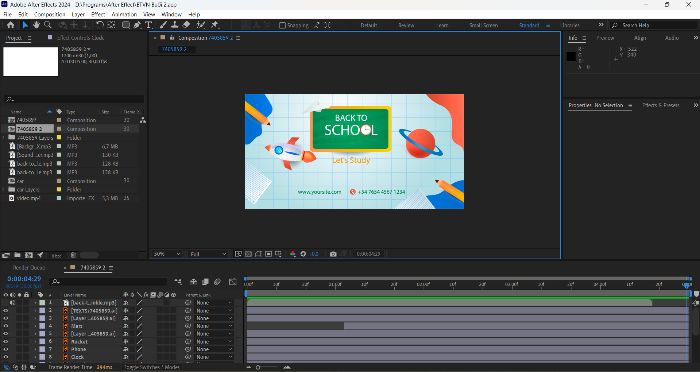
Task: Hide the Mars layer
Action: [x=6, y=326]
